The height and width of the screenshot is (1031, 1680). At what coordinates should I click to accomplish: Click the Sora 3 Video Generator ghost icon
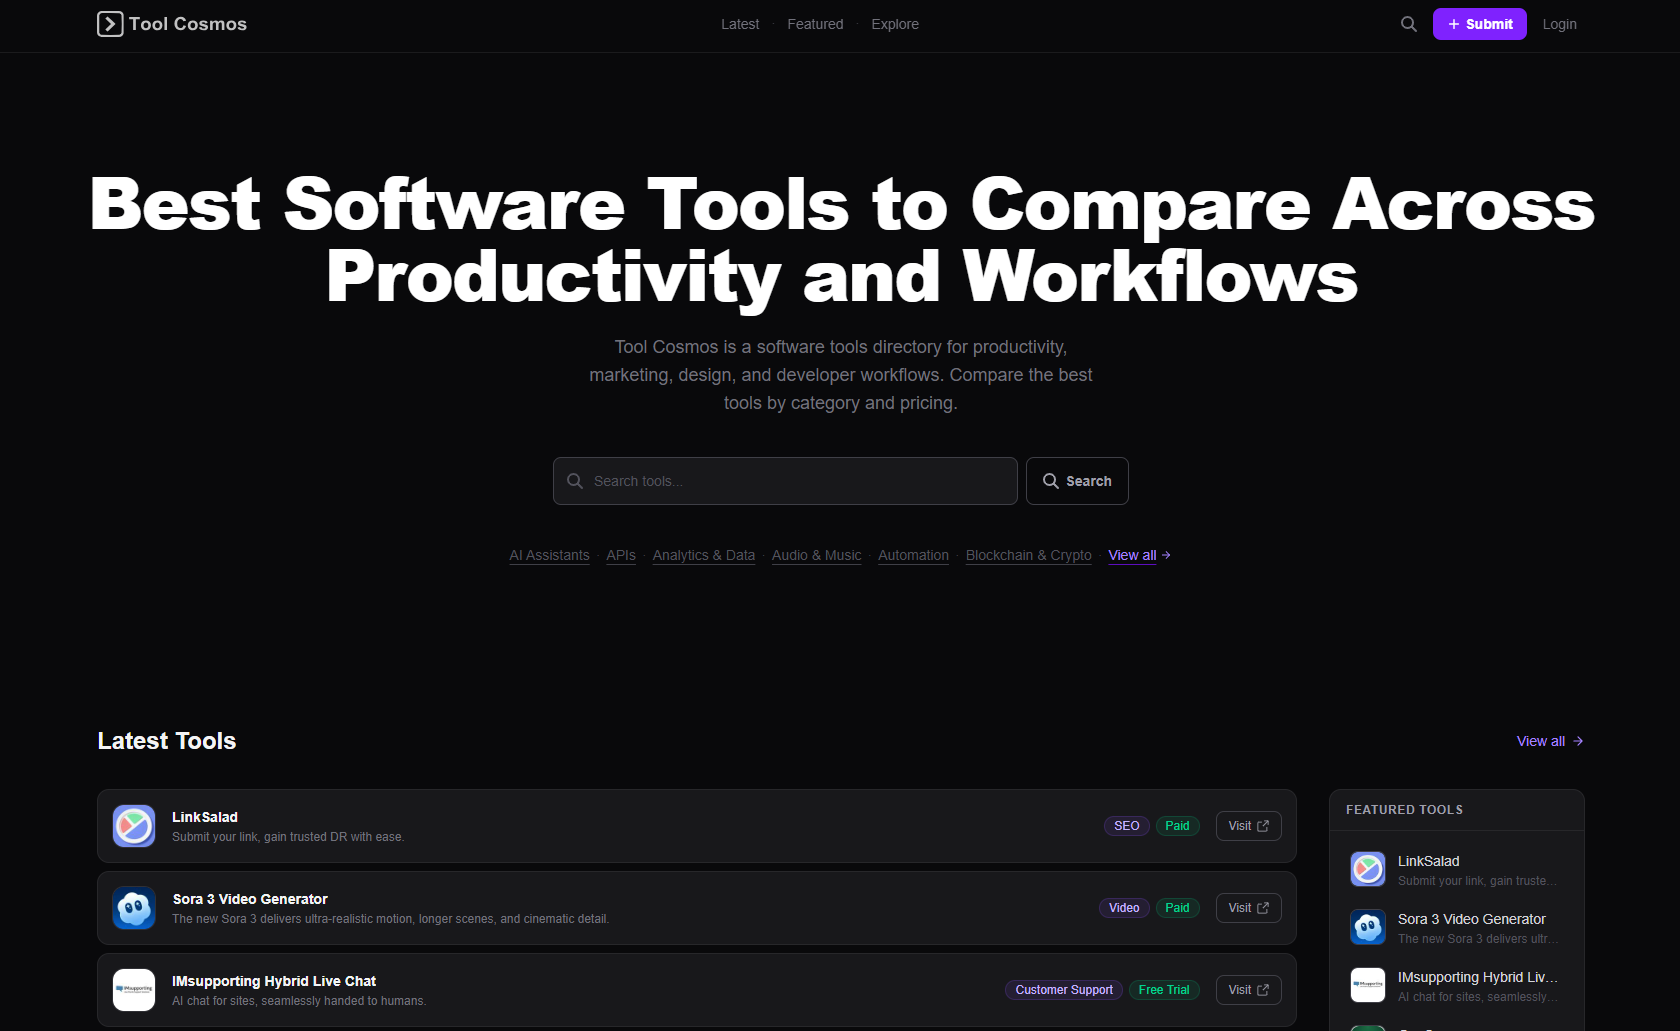(x=133, y=908)
